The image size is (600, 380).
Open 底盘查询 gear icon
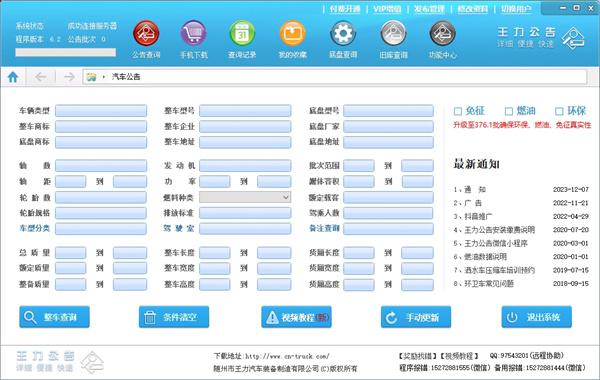(343, 33)
